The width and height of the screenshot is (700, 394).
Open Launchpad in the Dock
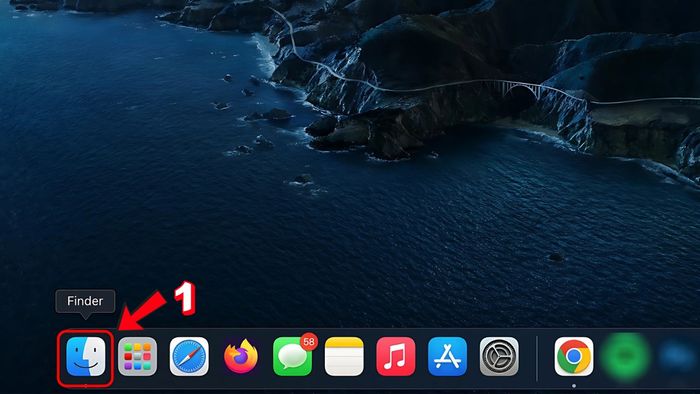pyautogui.click(x=138, y=357)
